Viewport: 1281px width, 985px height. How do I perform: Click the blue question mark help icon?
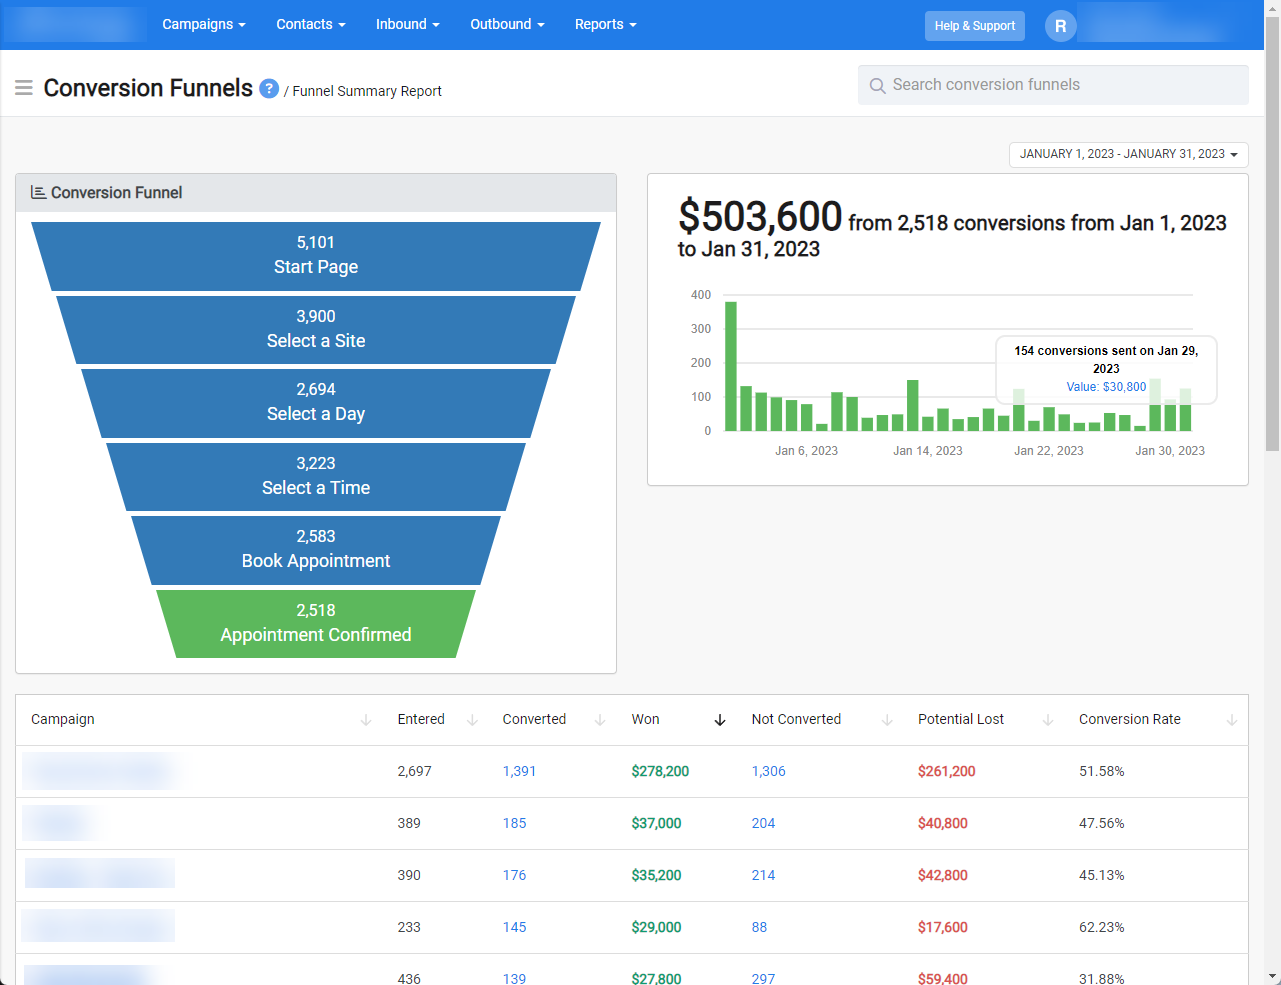click(269, 88)
